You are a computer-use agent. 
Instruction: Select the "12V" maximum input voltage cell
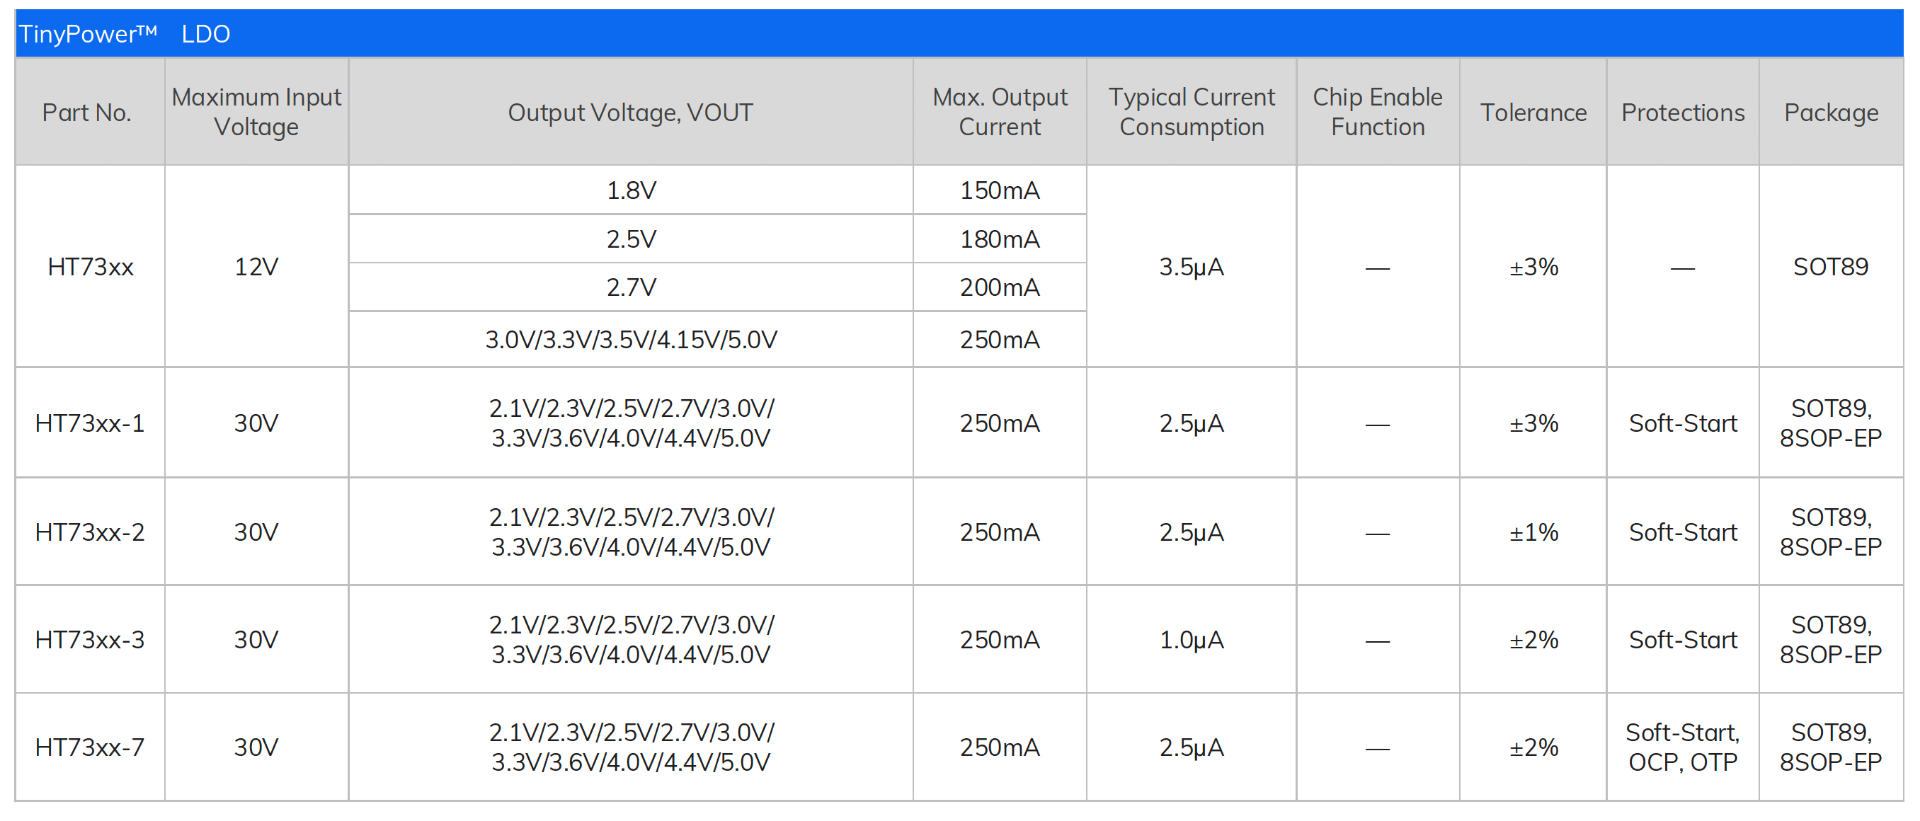pos(256,267)
